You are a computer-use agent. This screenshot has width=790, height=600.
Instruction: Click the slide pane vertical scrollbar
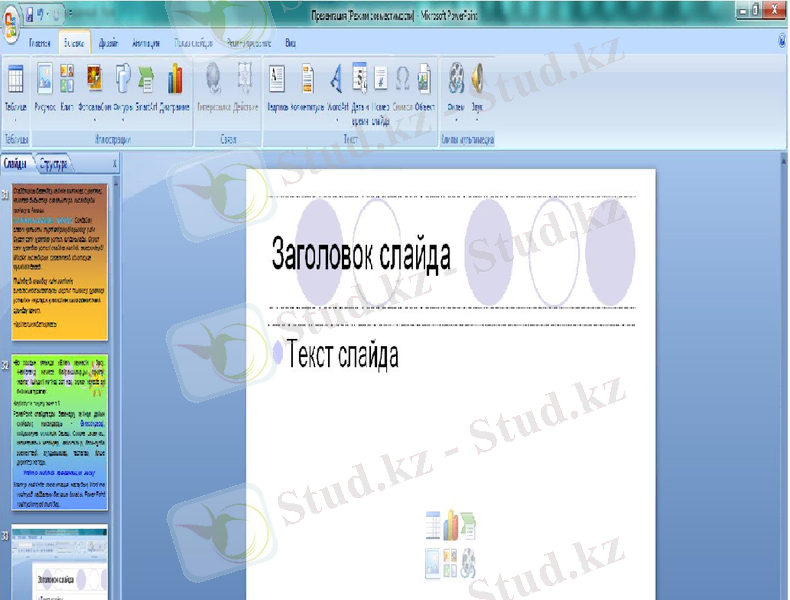click(x=116, y=388)
